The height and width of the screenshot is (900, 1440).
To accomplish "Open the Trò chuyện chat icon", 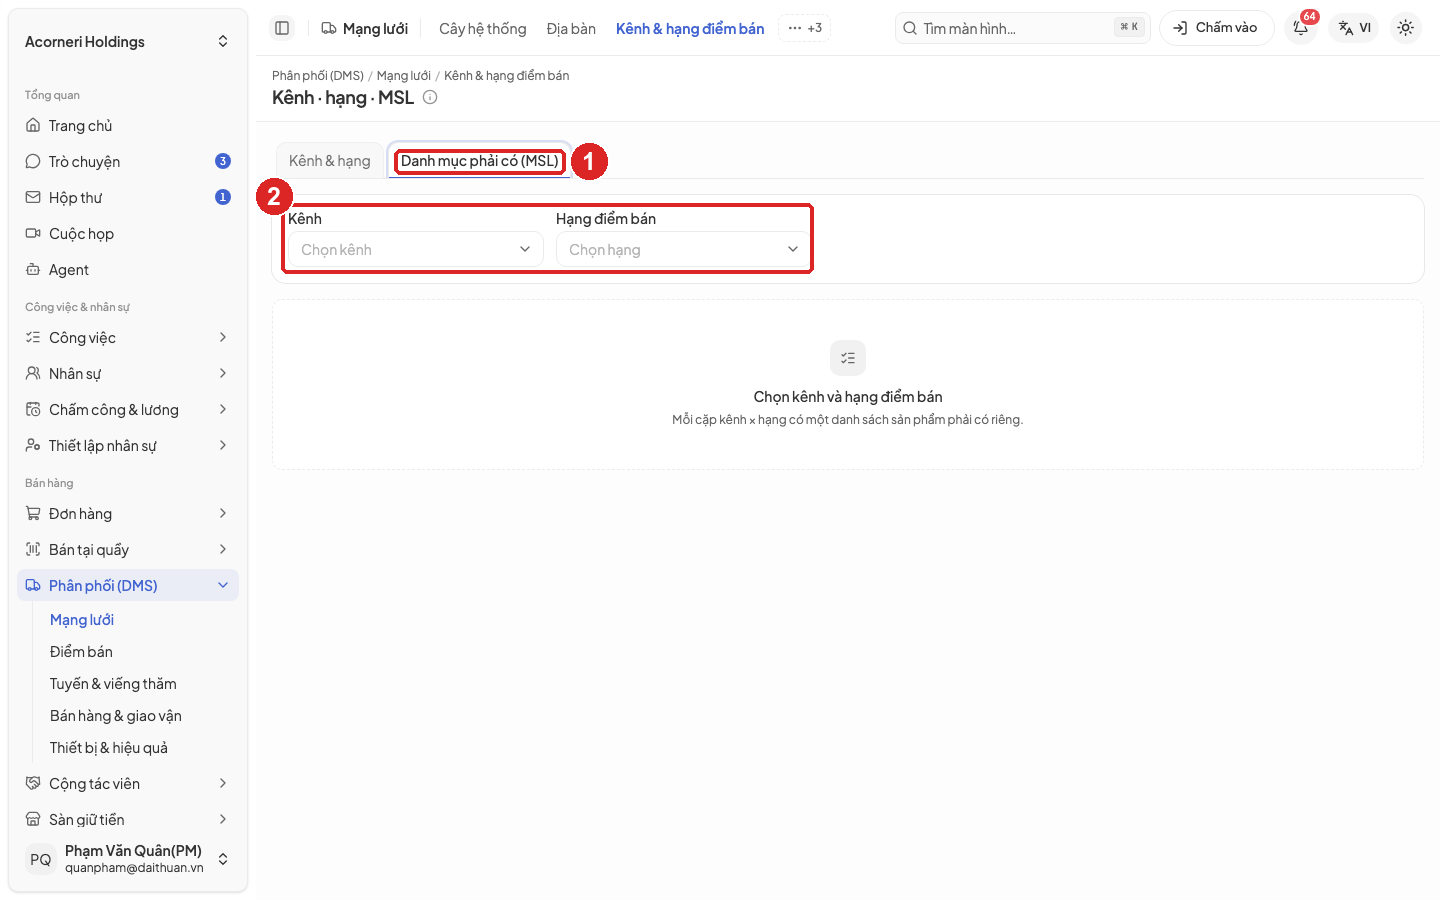I will [33, 162].
